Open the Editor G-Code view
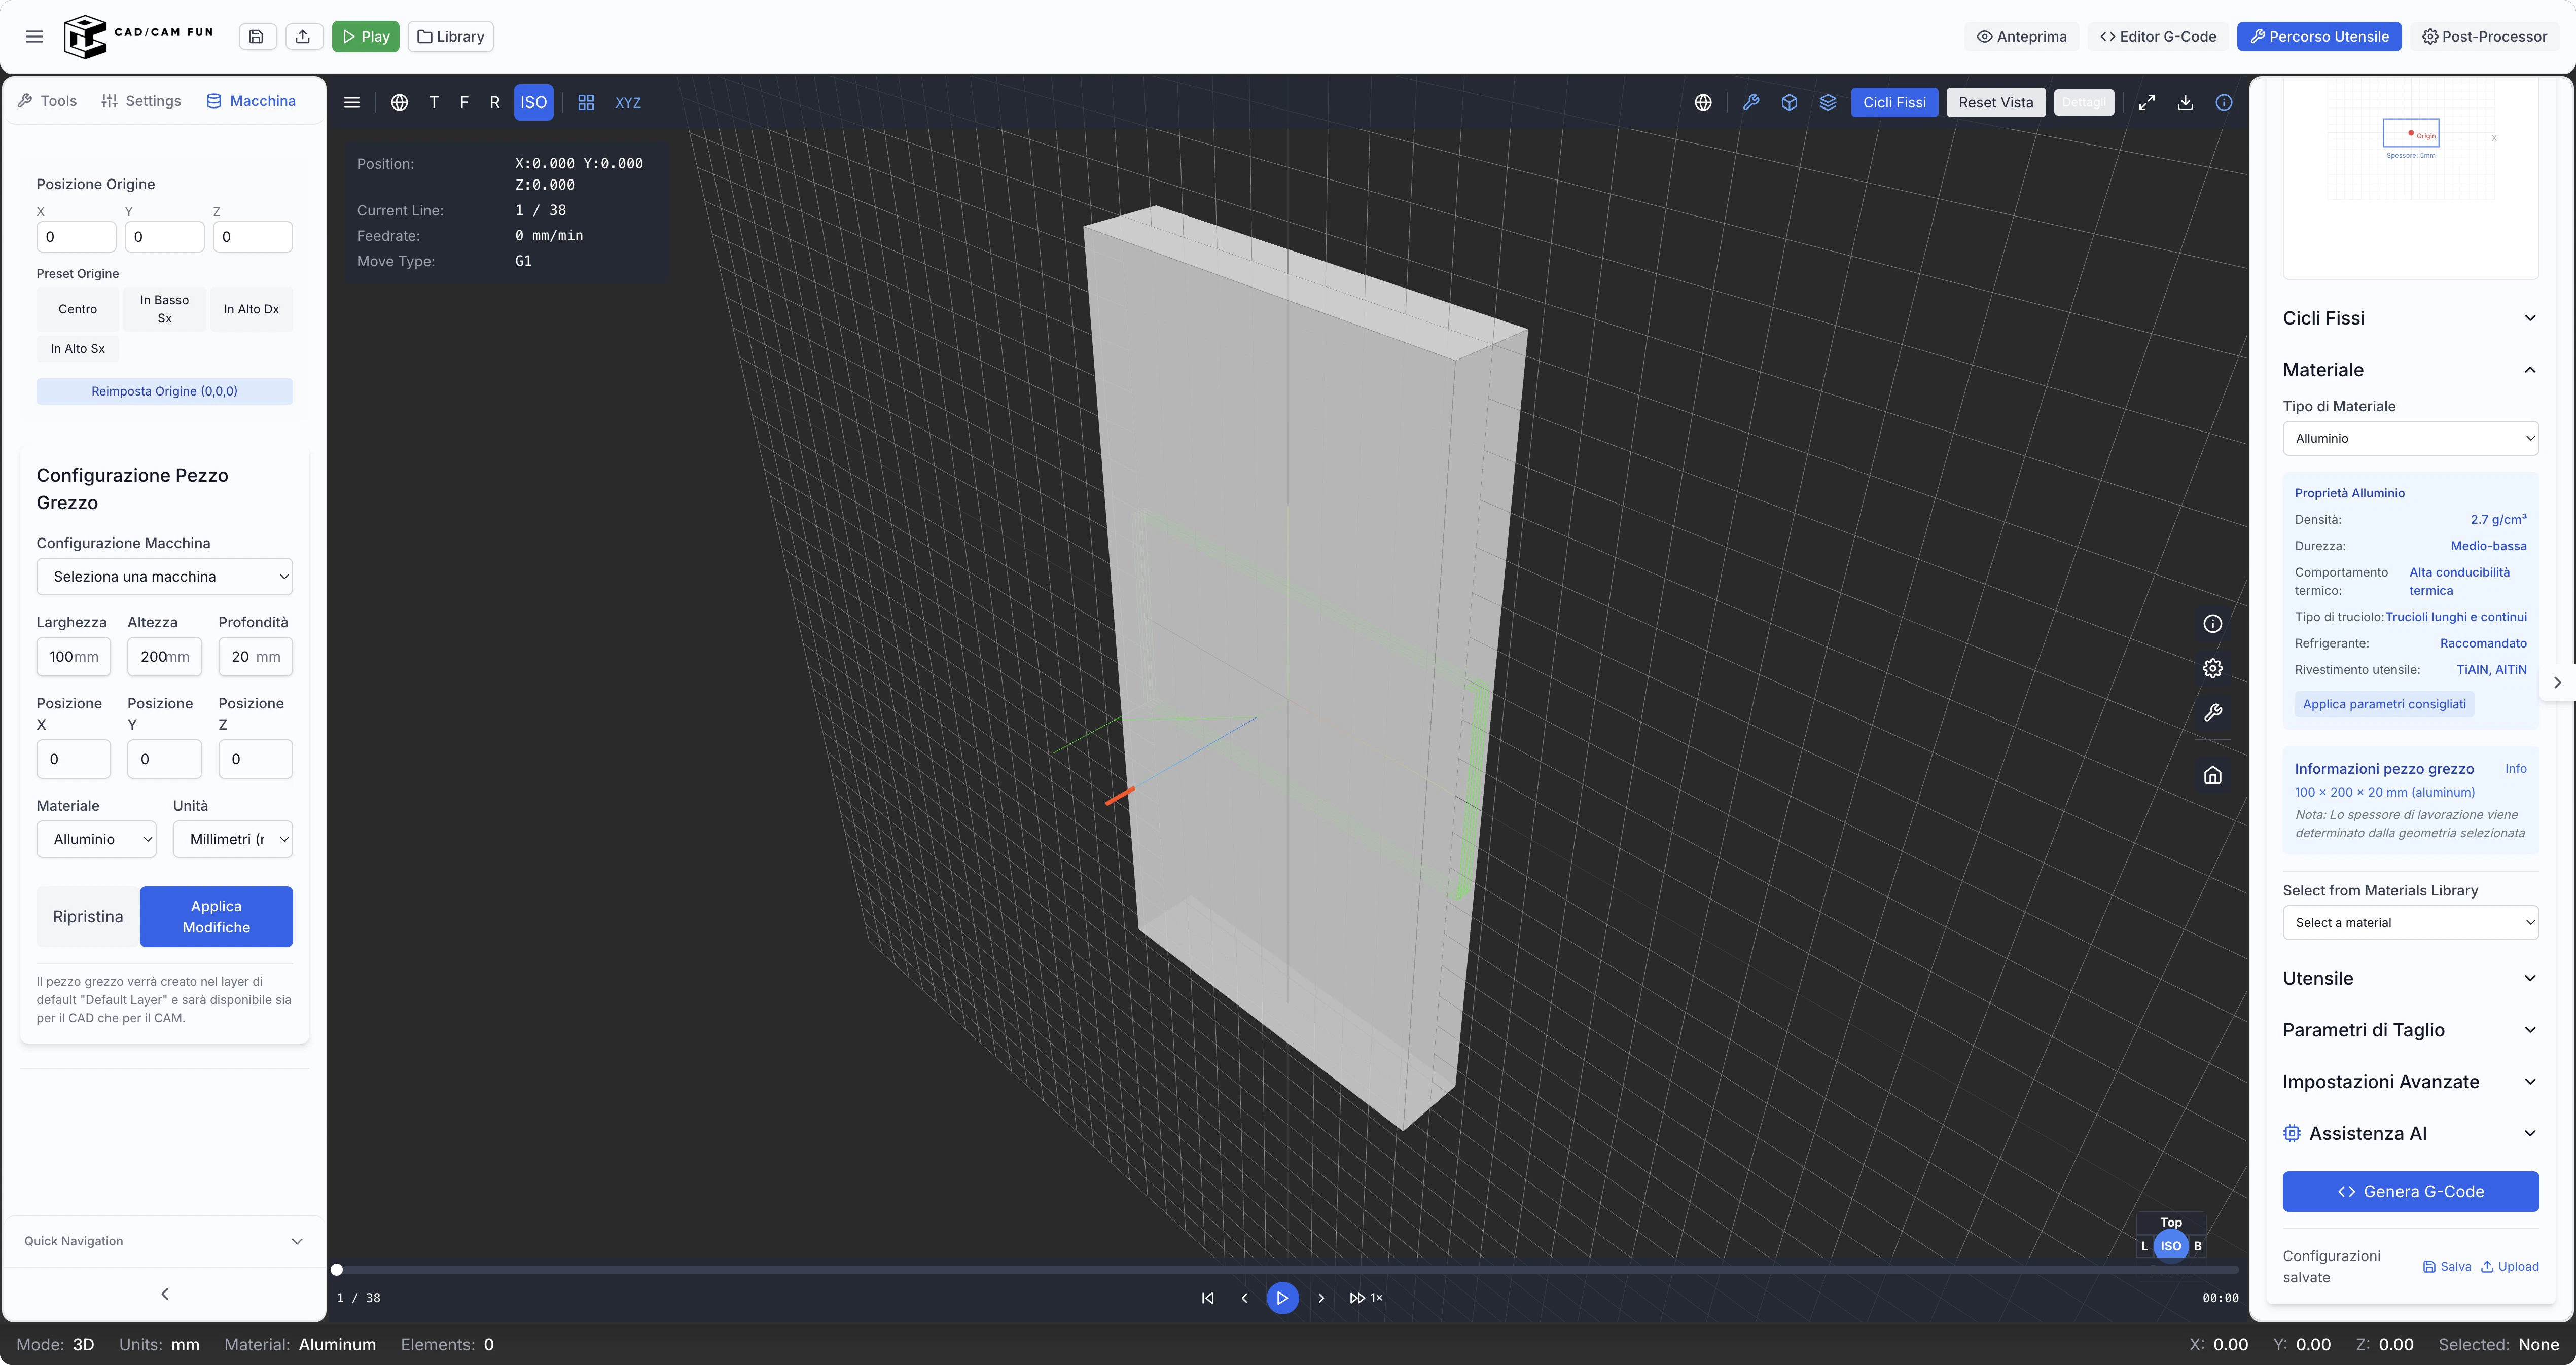The image size is (2576, 1365). pos(2158,37)
